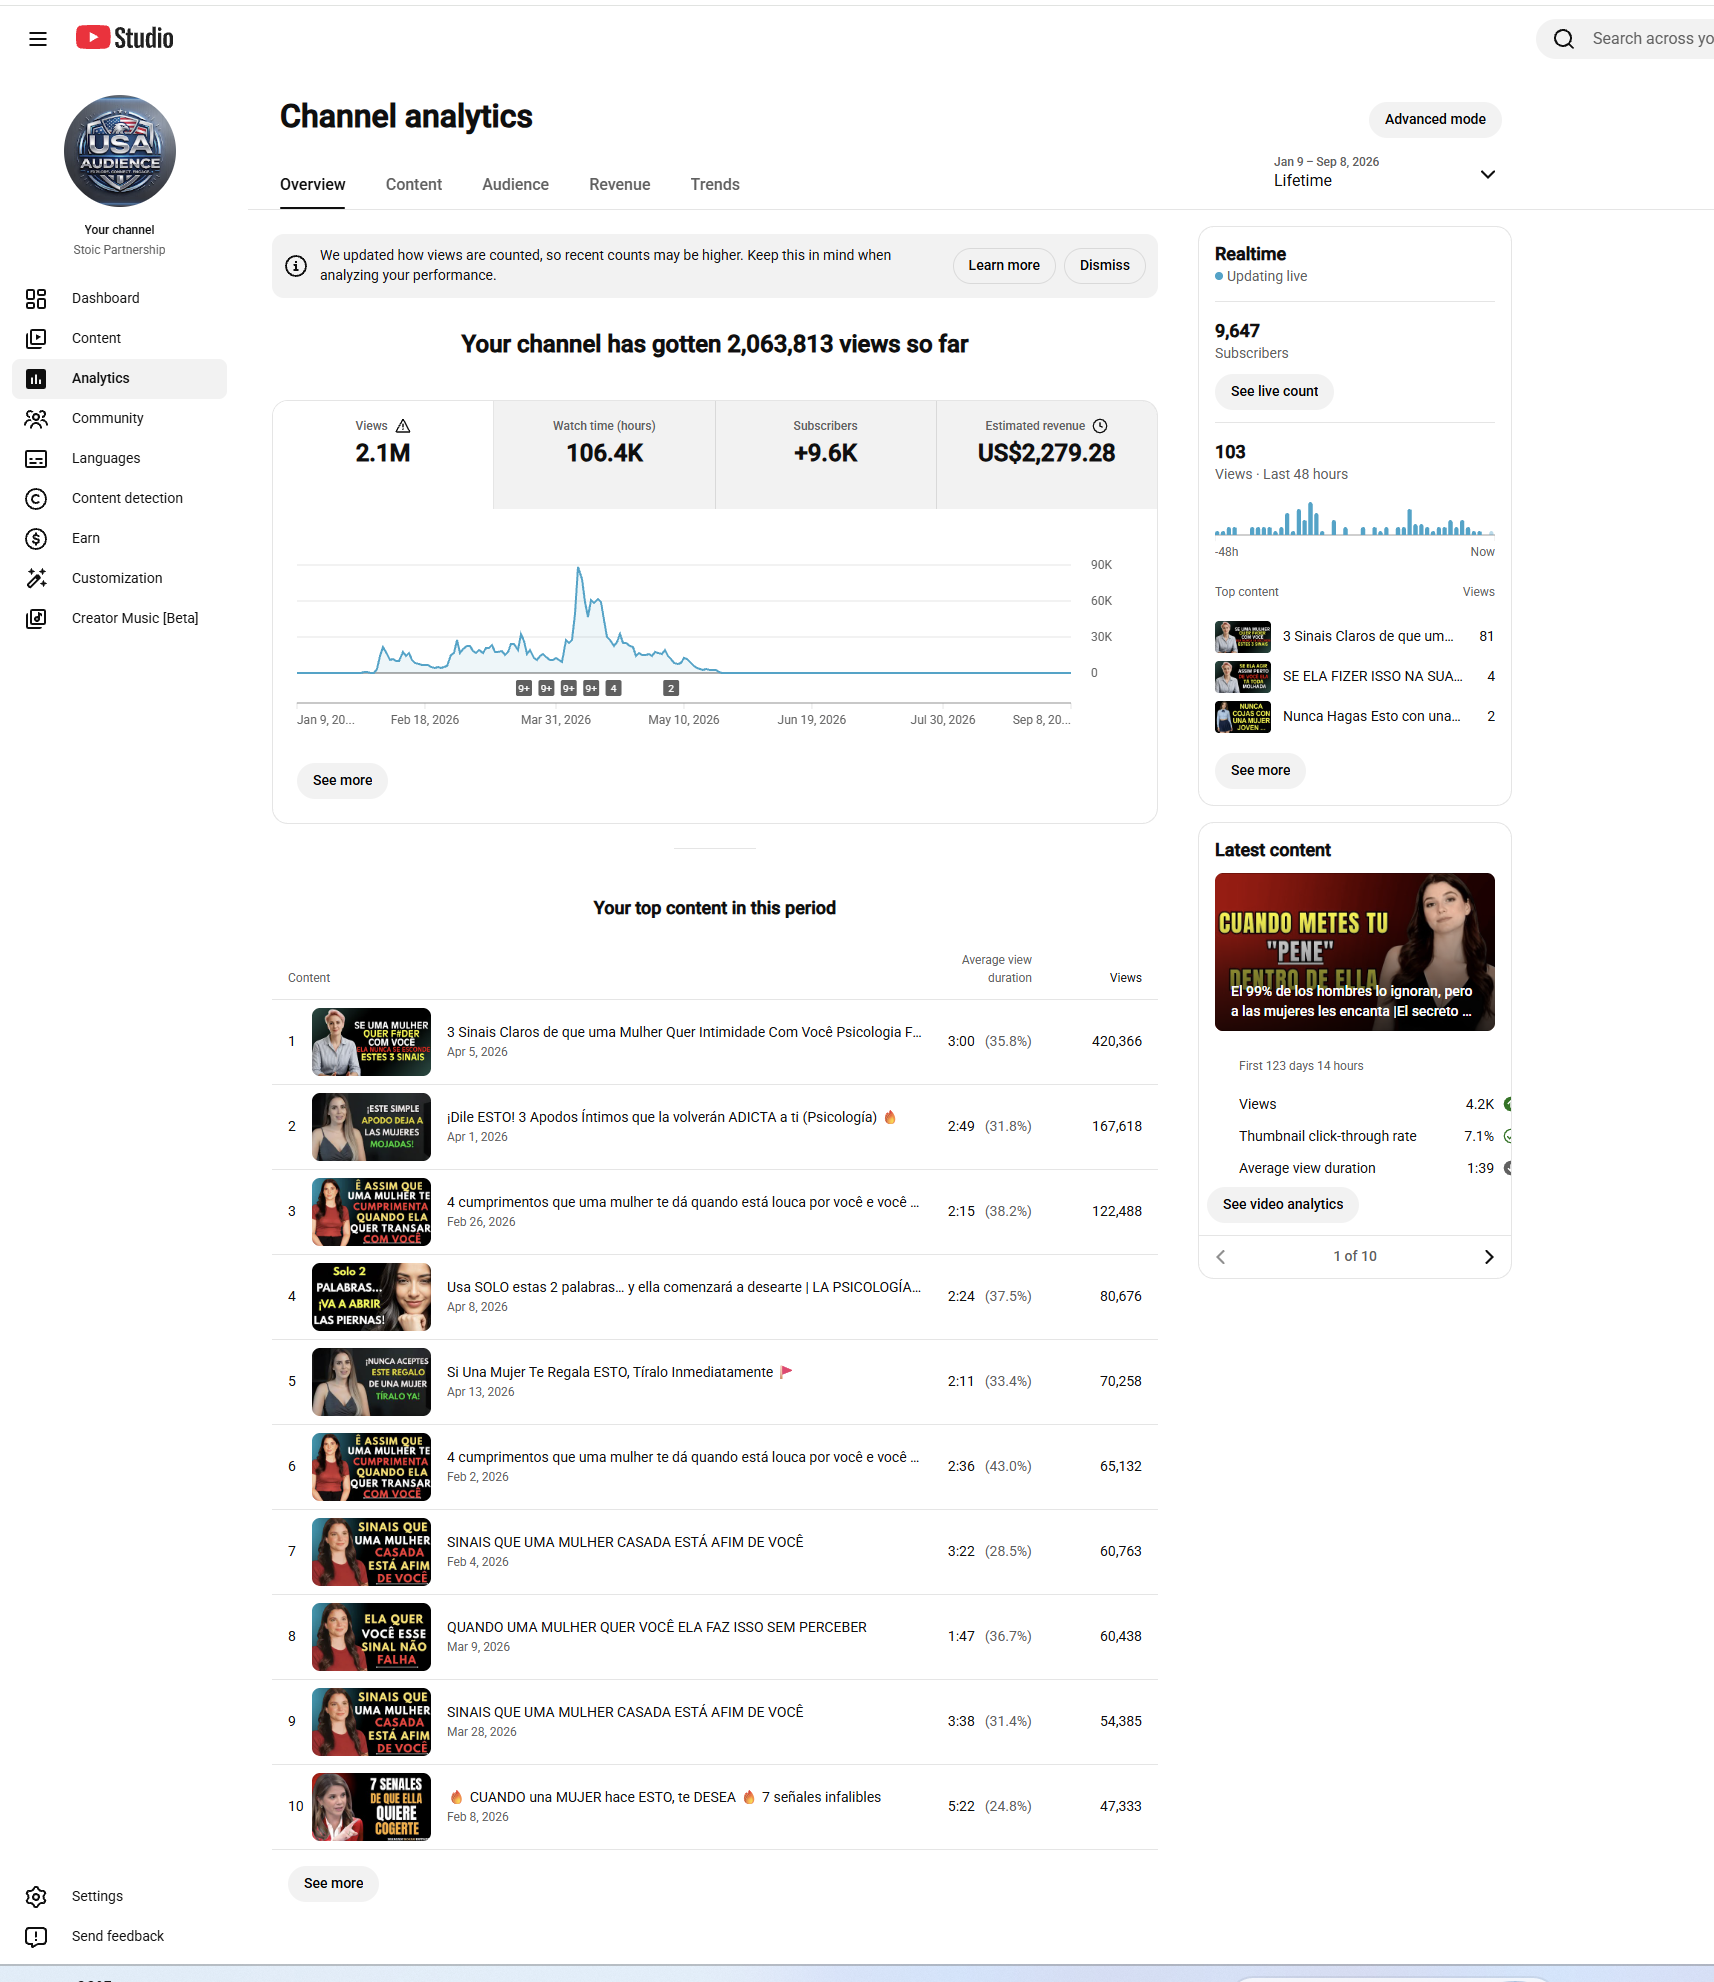Switch to the Audience tab
This screenshot has width=1714, height=1982.
515,184
